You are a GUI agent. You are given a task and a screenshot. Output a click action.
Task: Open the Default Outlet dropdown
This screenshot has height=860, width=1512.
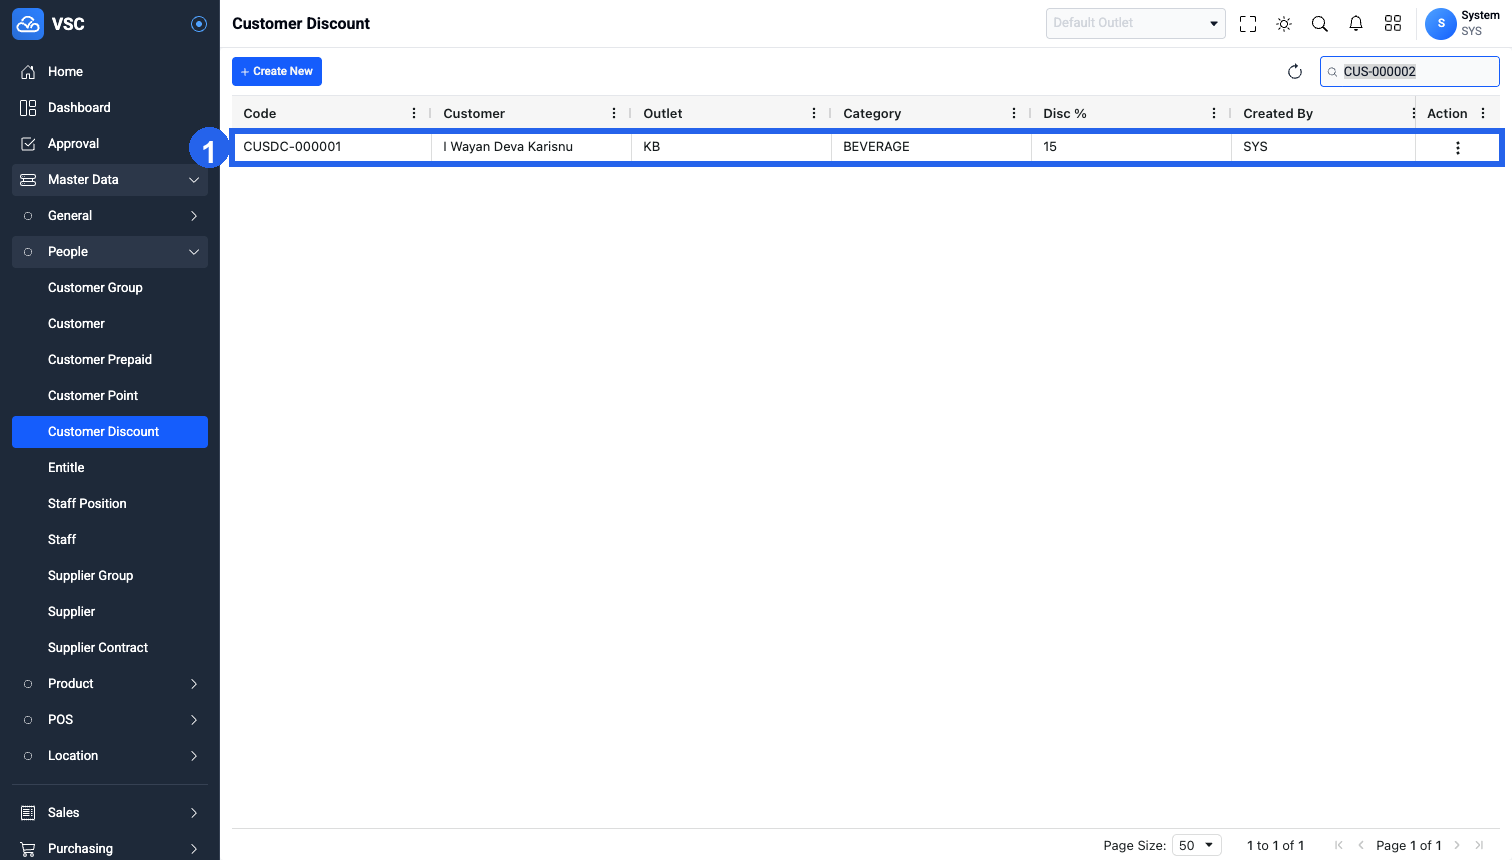(1136, 23)
